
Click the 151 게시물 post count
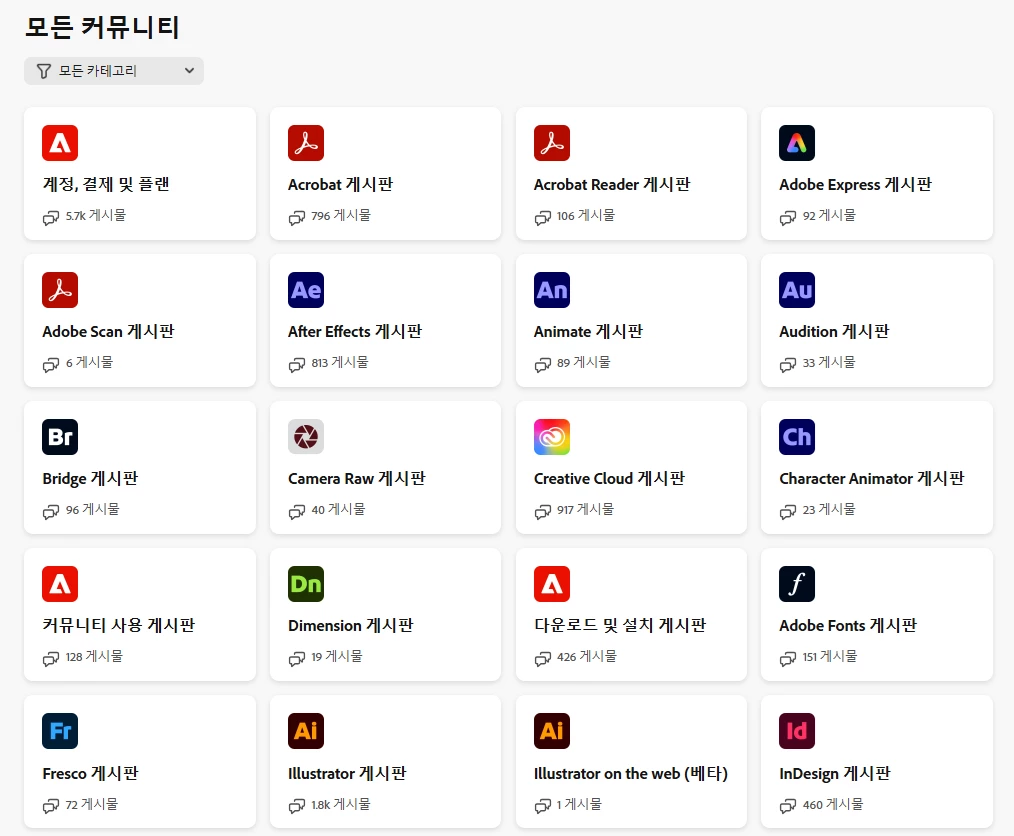point(830,656)
